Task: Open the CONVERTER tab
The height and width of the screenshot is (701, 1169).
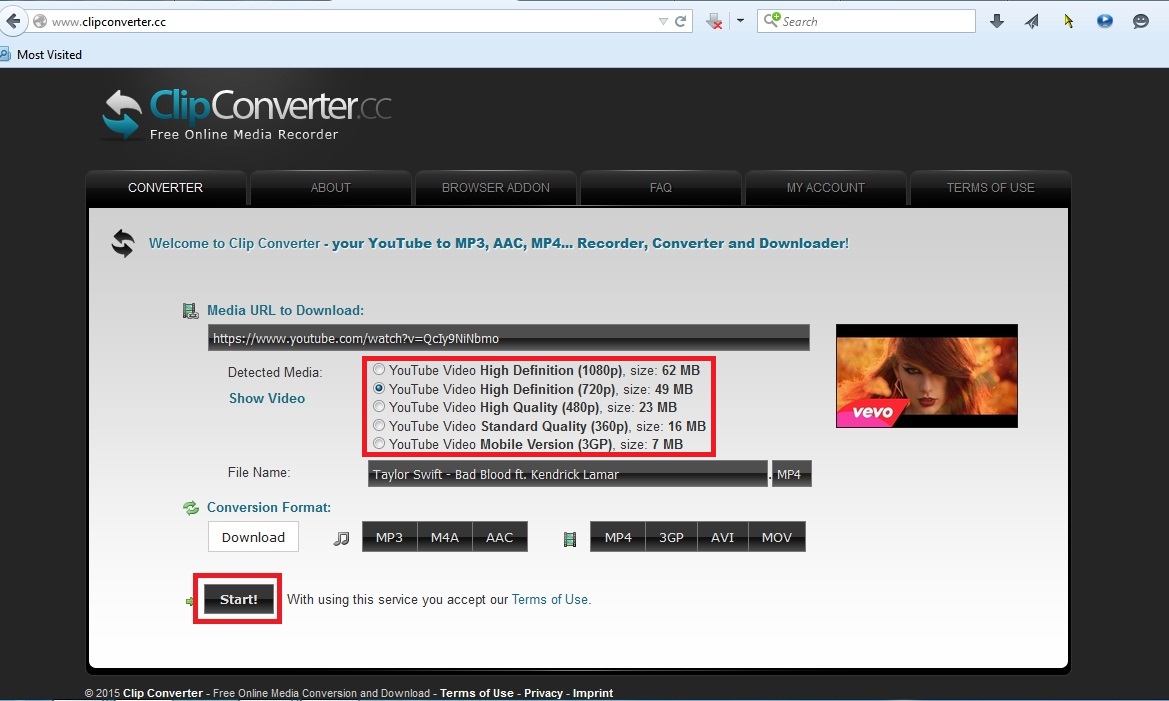Action: [x=166, y=188]
